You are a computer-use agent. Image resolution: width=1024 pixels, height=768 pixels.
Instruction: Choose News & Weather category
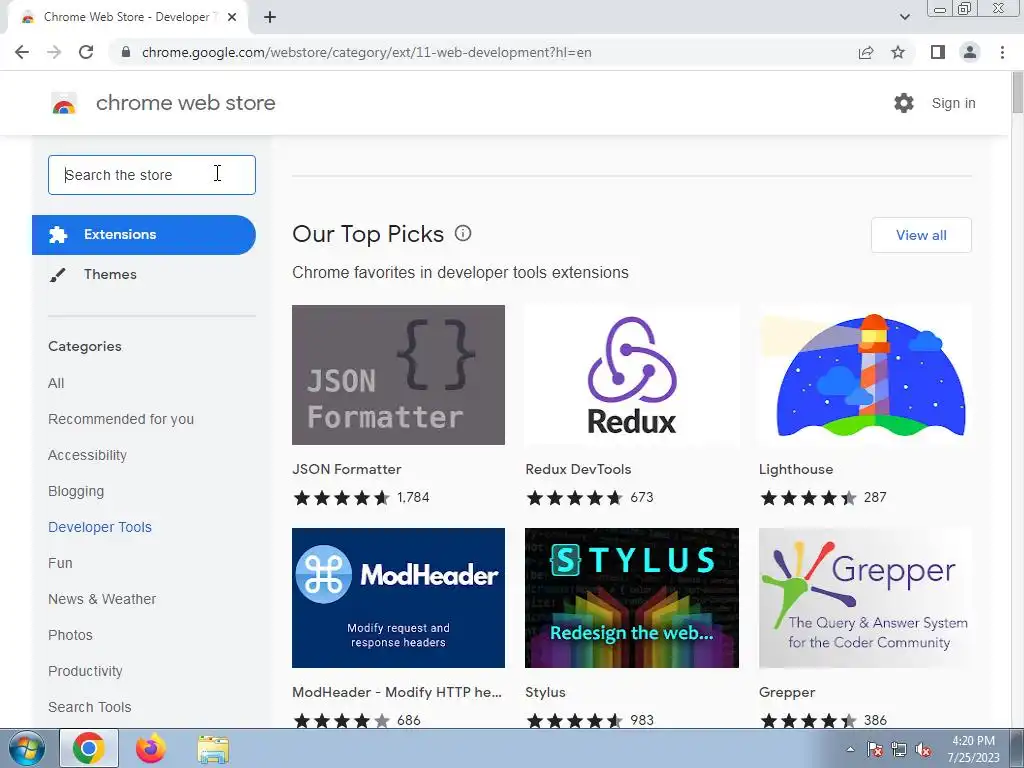(102, 599)
